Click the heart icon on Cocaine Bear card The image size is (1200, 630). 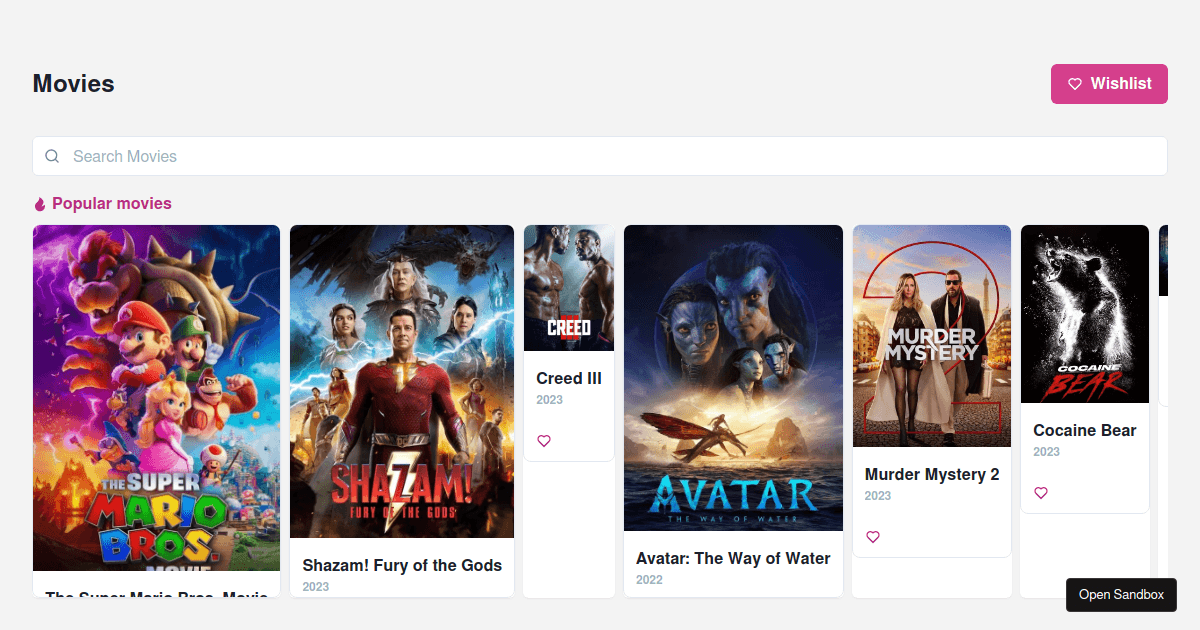(x=1041, y=492)
